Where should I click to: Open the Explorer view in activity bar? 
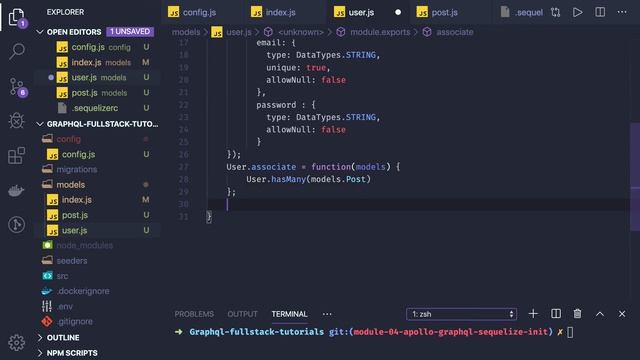point(16,17)
